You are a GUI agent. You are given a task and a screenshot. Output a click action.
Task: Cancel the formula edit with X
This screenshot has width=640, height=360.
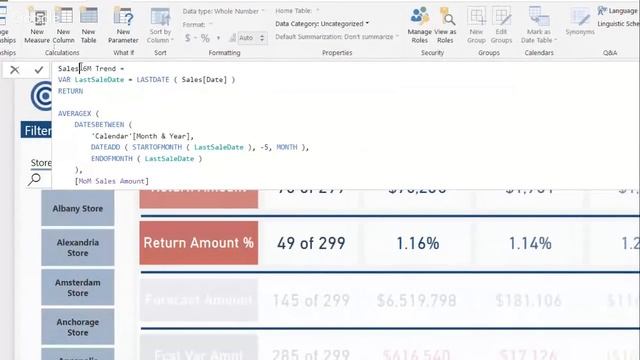[15, 70]
